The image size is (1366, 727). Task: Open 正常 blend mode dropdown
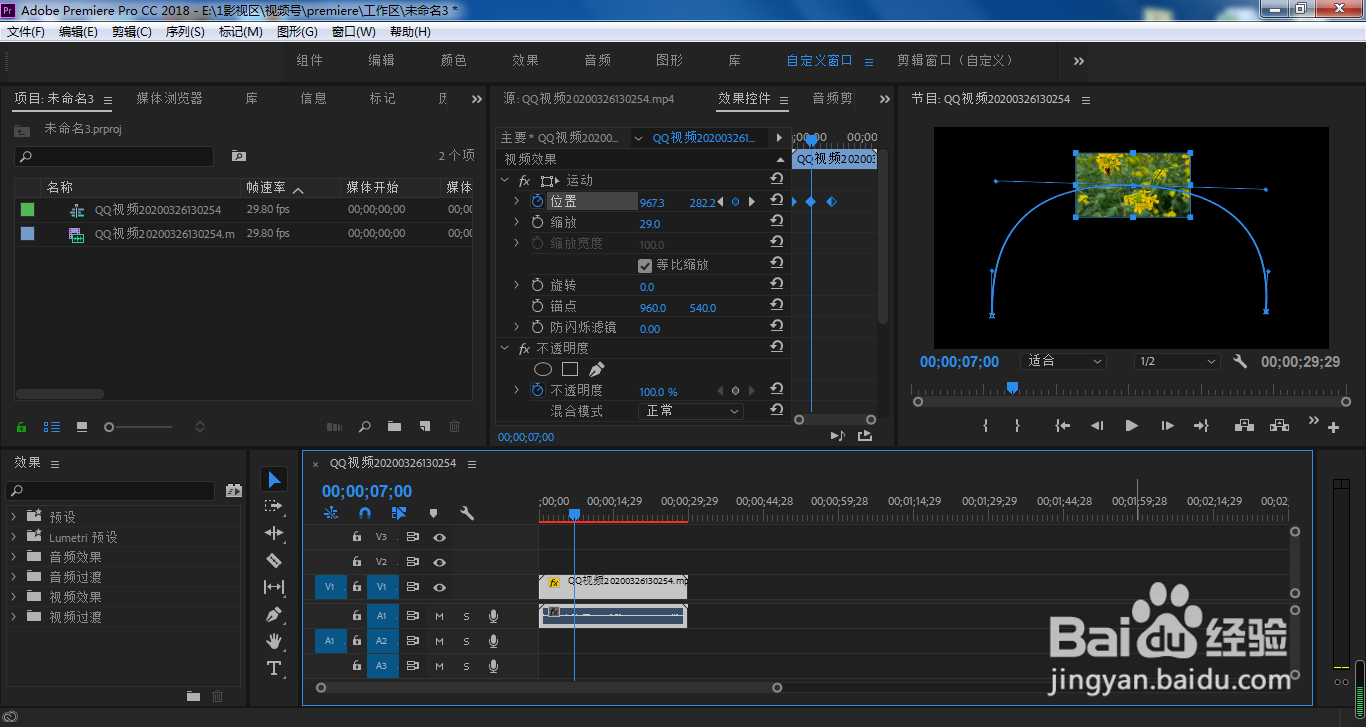(690, 411)
